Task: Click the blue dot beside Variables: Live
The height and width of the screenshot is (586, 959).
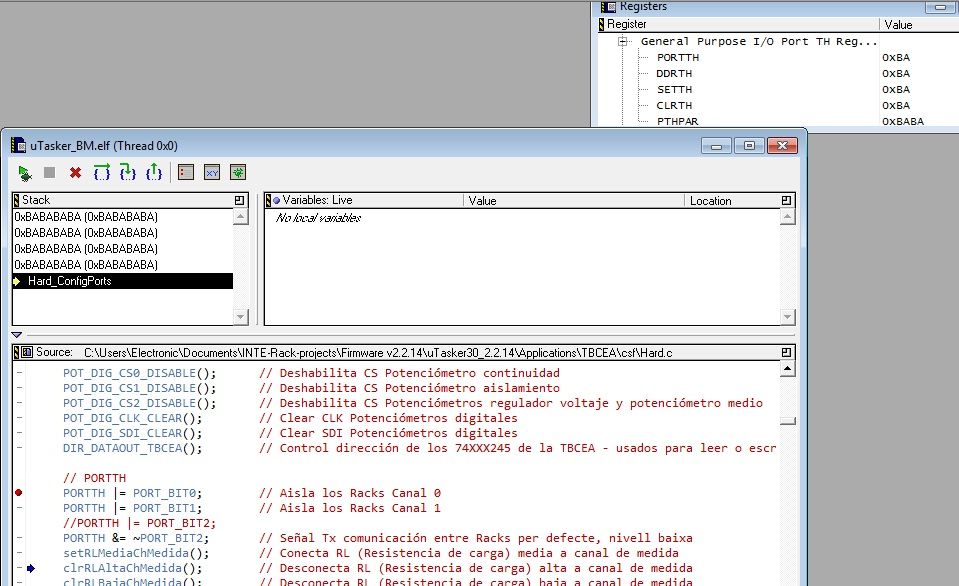Action: pos(276,201)
